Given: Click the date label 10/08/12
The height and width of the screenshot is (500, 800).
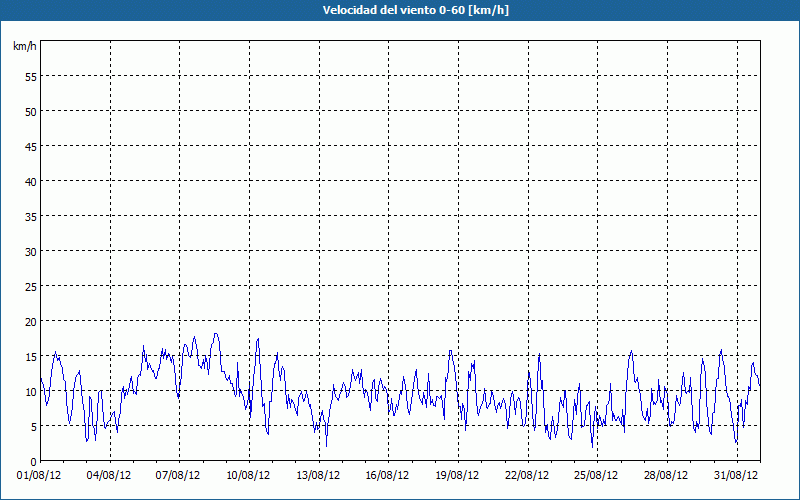Looking at the screenshot, I should point(248,476).
